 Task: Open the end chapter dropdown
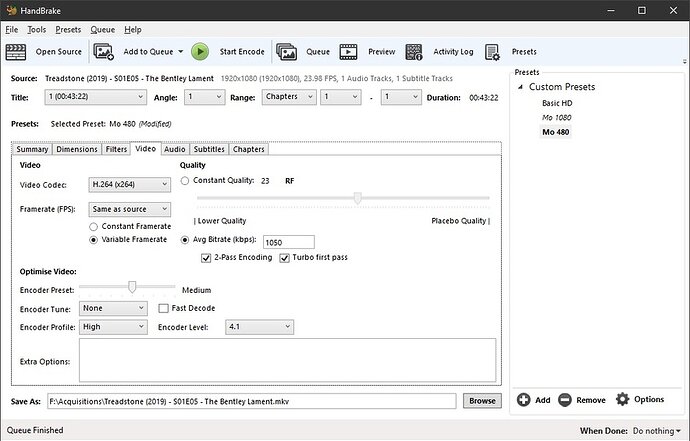[401, 97]
